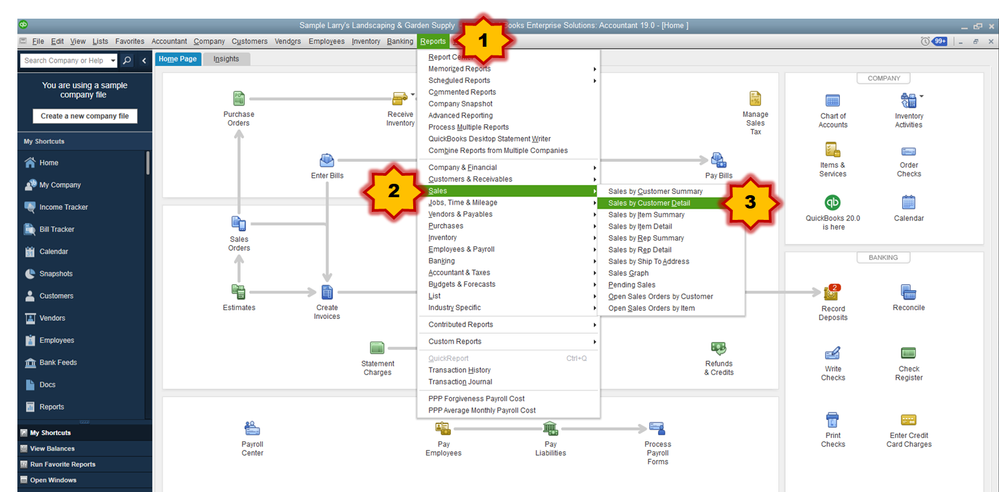Viewport: 999px width, 492px height.
Task: Click the Statement Charges icon
Action: pyautogui.click(x=377, y=348)
